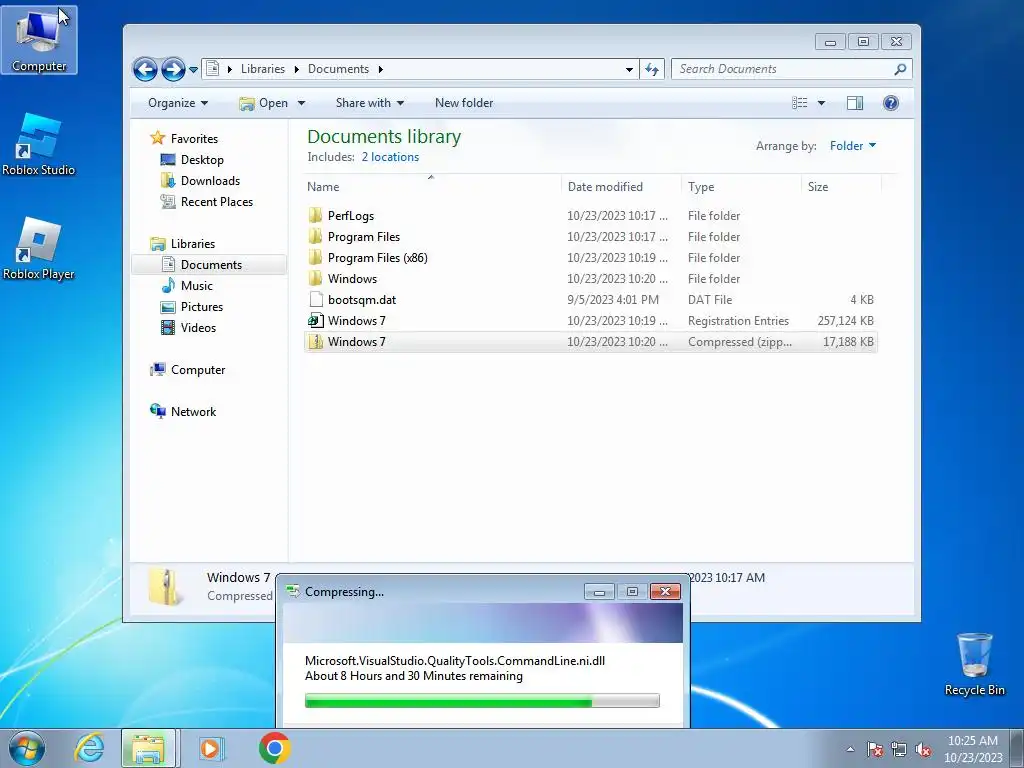The width and height of the screenshot is (1024, 768).
Task: Launch Google Chrome from taskbar
Action: click(274, 748)
